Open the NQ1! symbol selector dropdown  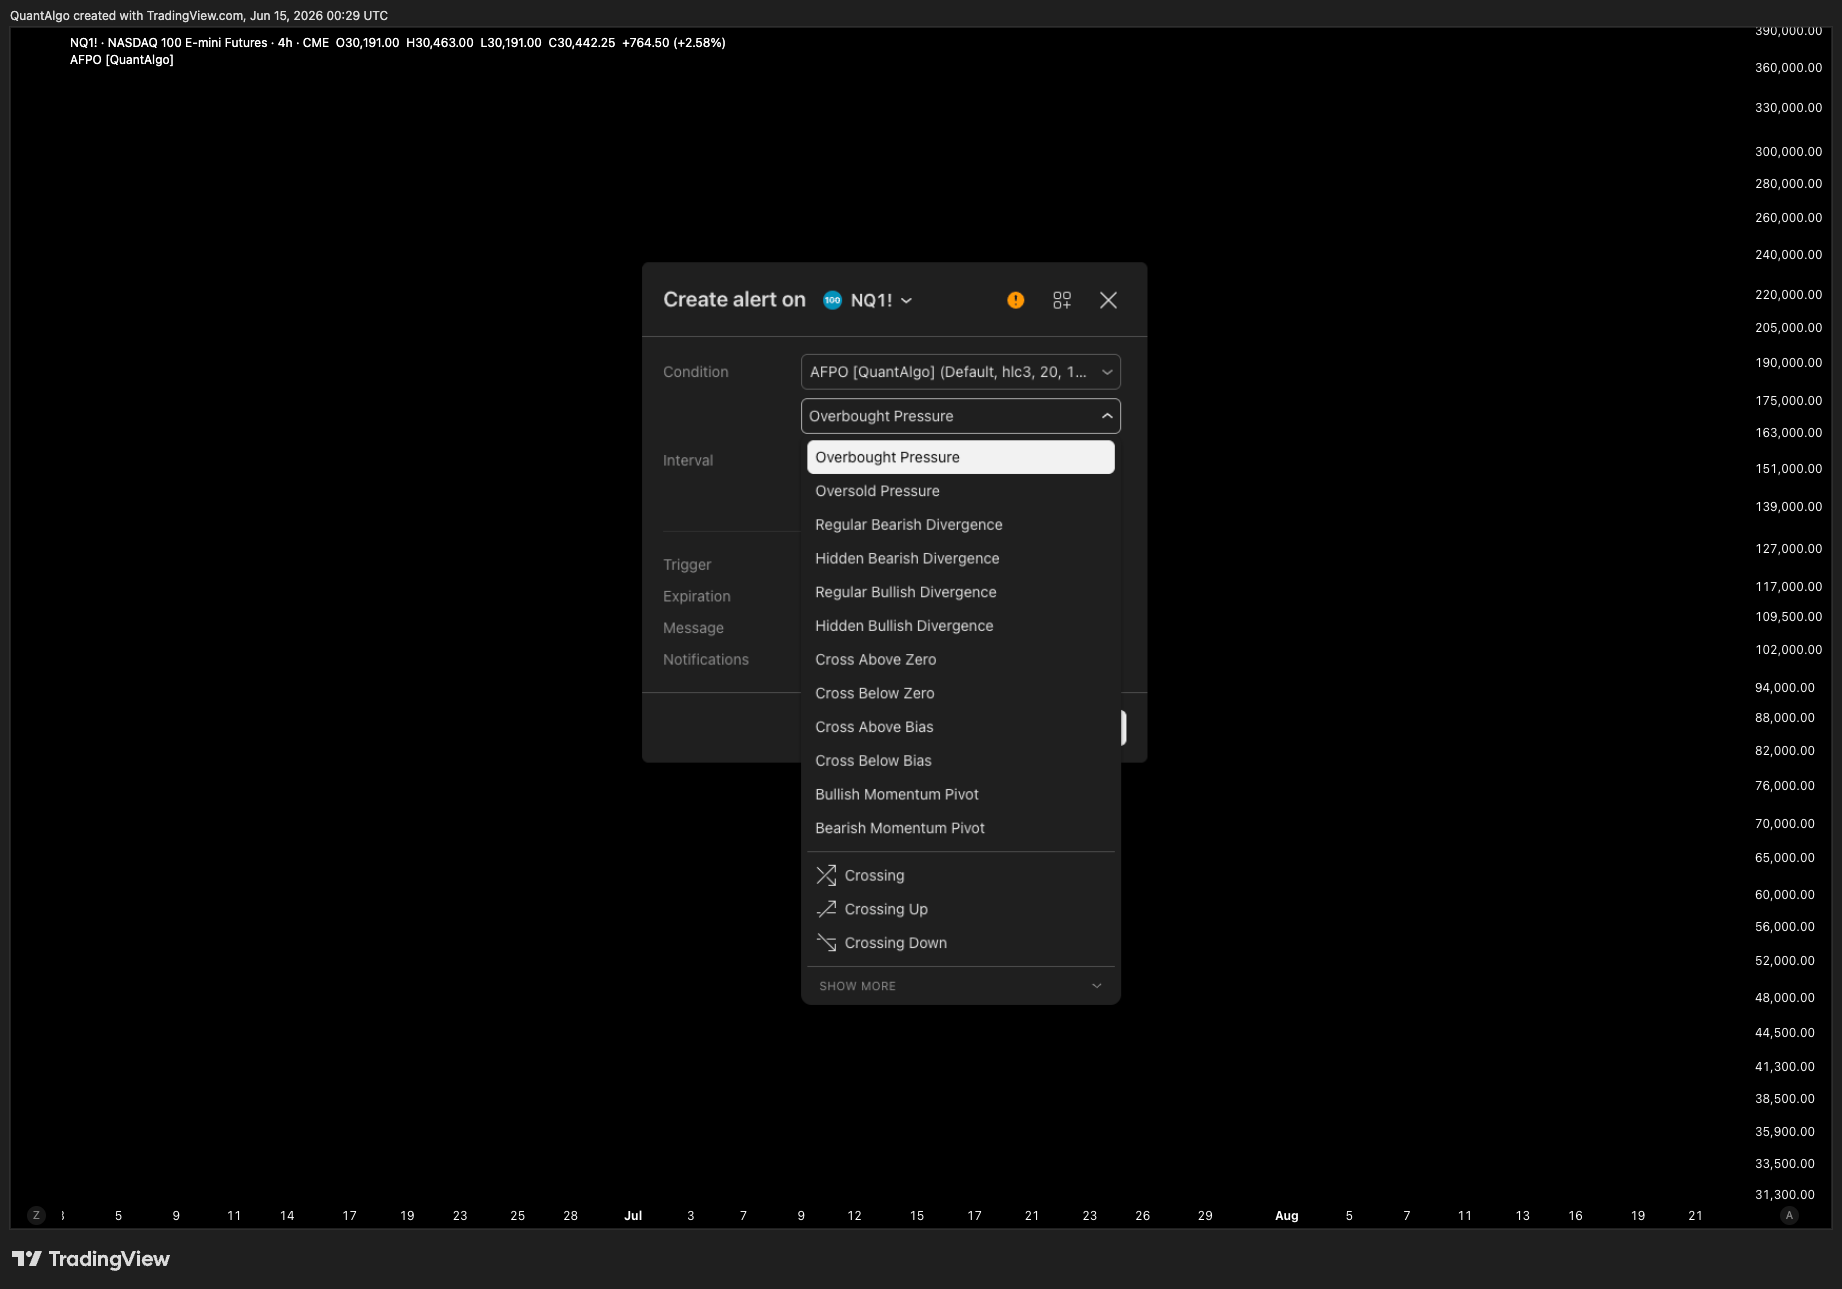pyautogui.click(x=868, y=300)
